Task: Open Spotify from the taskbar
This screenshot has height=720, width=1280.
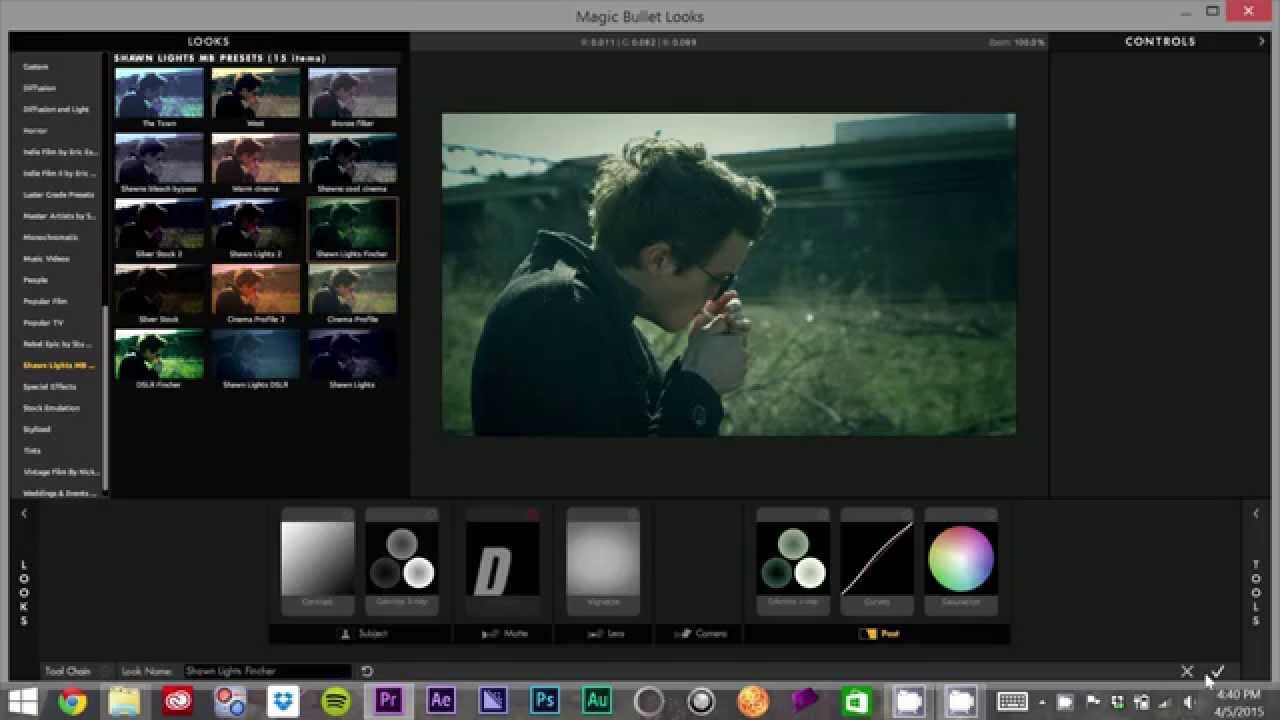Action: 336,702
